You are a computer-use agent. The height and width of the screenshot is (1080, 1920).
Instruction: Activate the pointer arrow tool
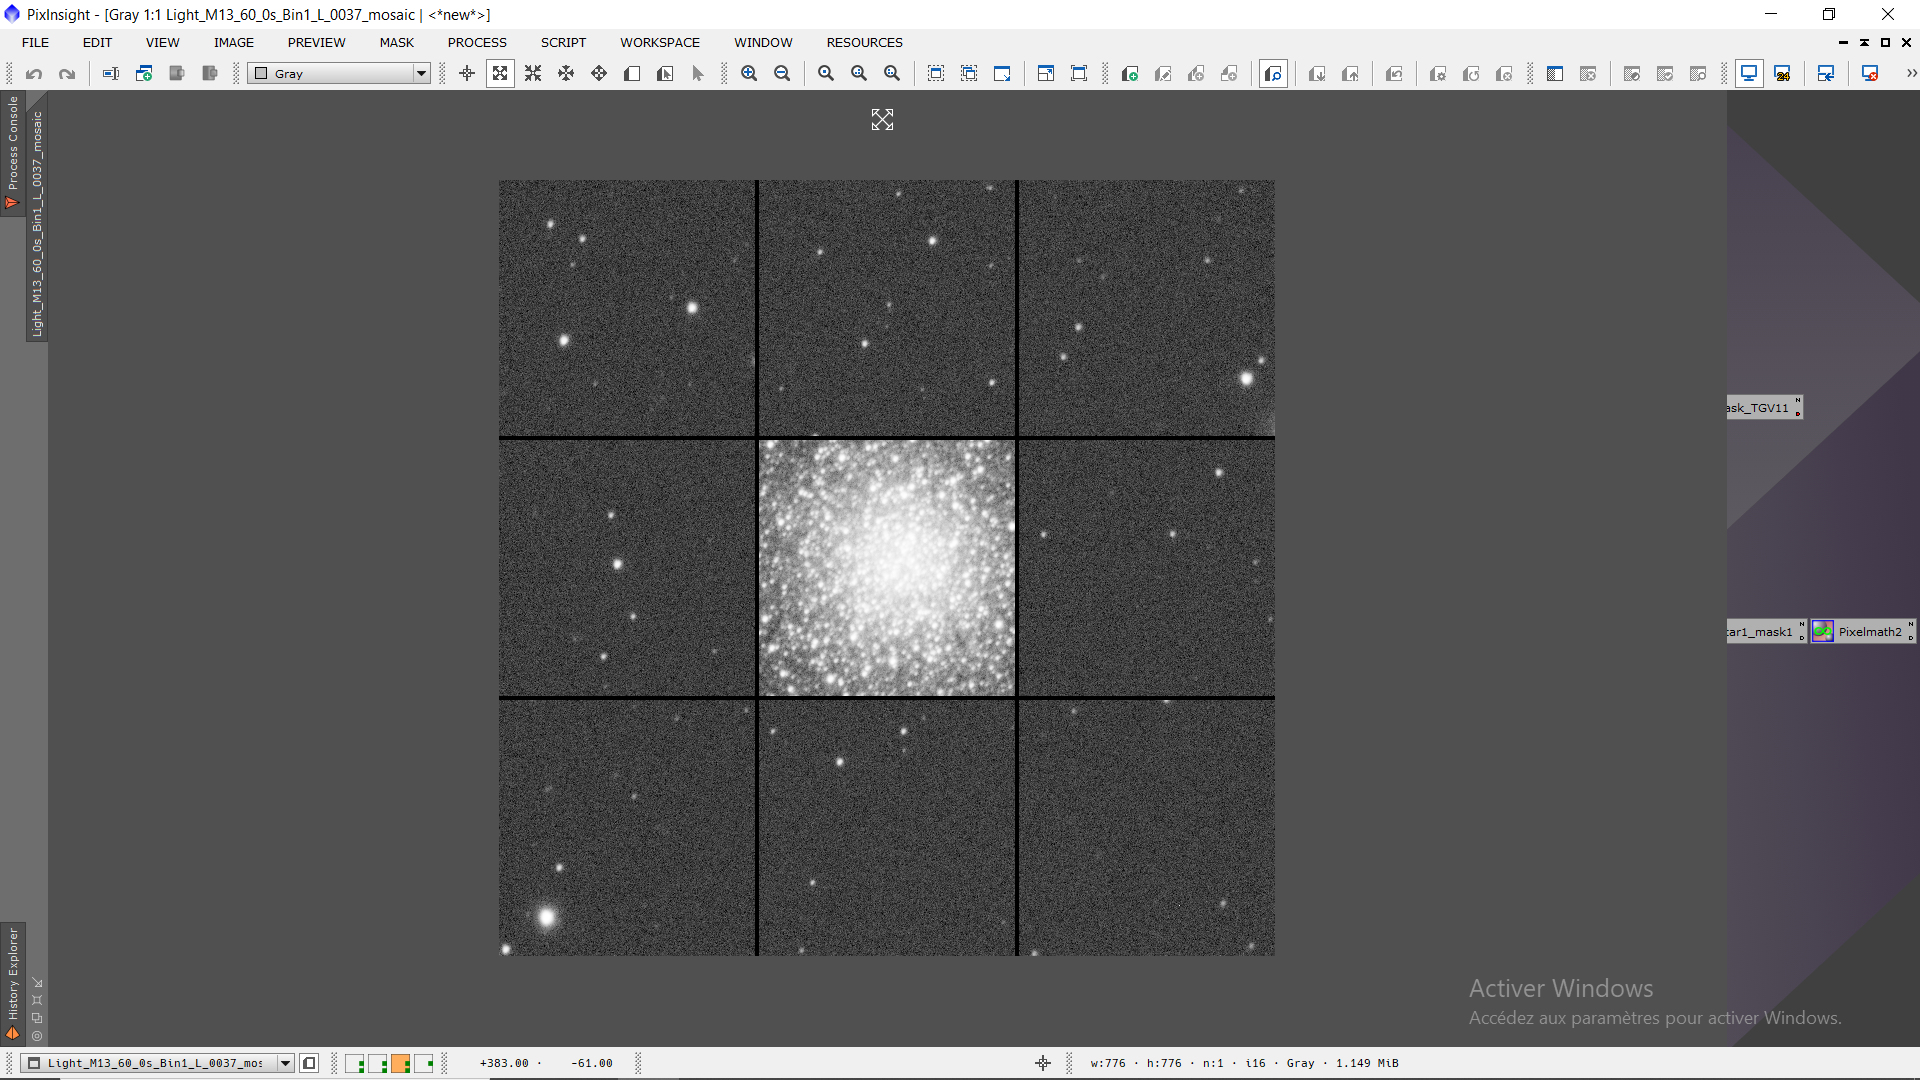tap(698, 74)
